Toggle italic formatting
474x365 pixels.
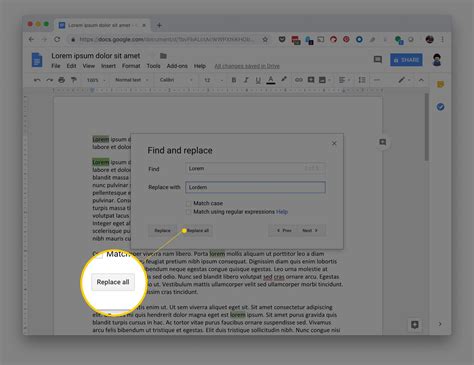(246, 80)
